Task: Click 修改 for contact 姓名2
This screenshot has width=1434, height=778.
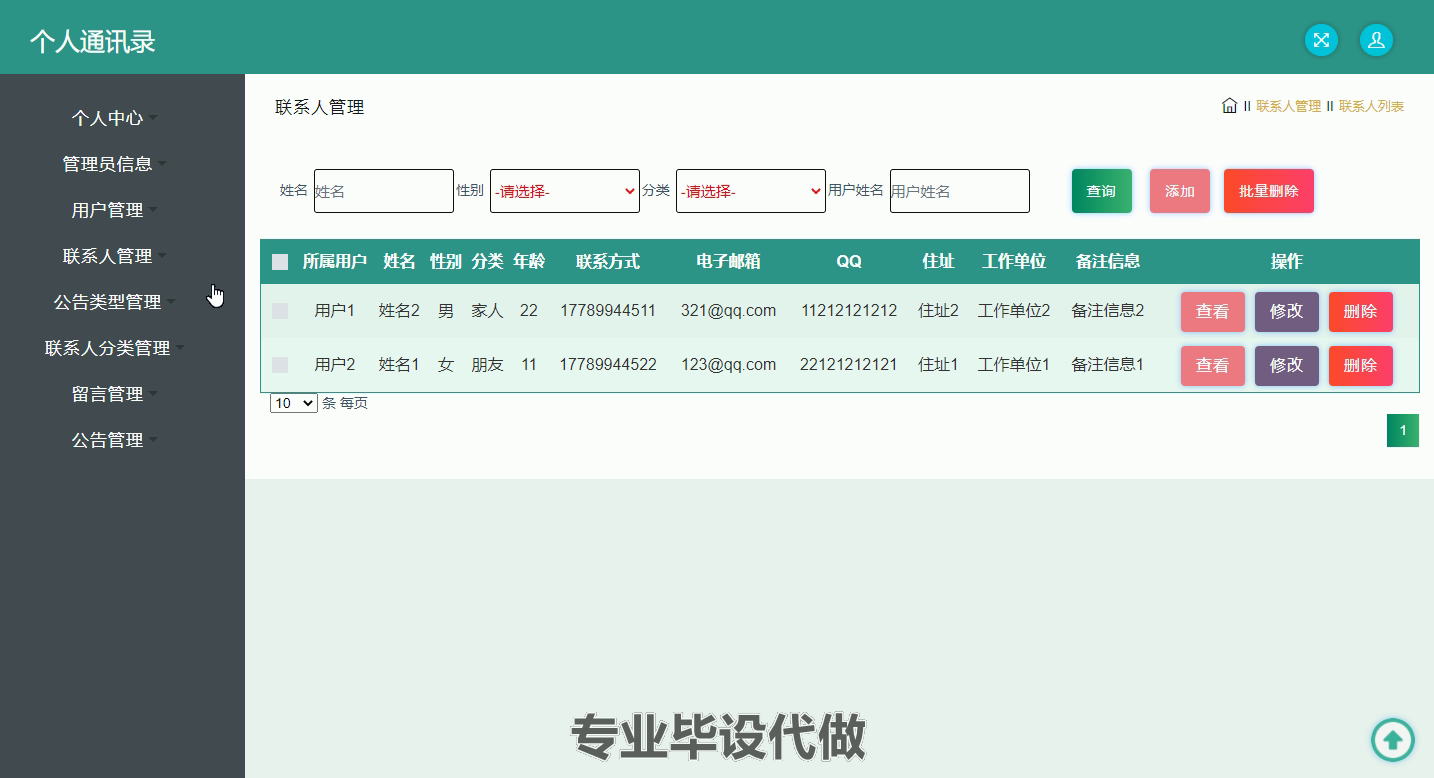Action: 1287,311
